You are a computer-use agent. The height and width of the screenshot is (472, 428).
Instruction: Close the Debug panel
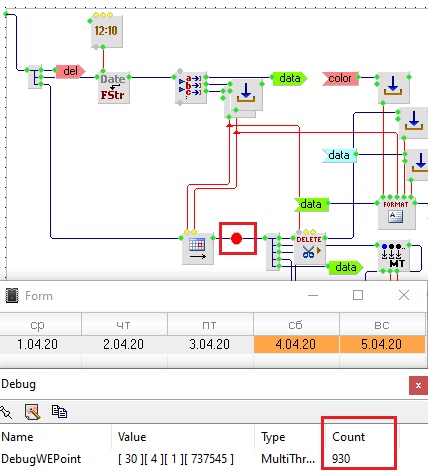pos(418,386)
